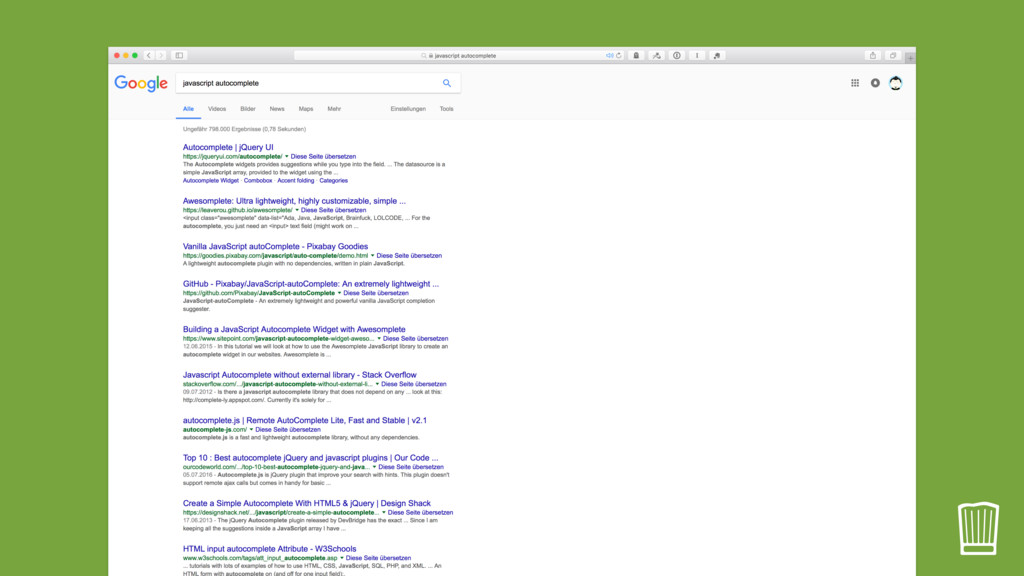Open the Awesomplete Ultra lightweight result
1024x576 pixels.
tap(294, 201)
